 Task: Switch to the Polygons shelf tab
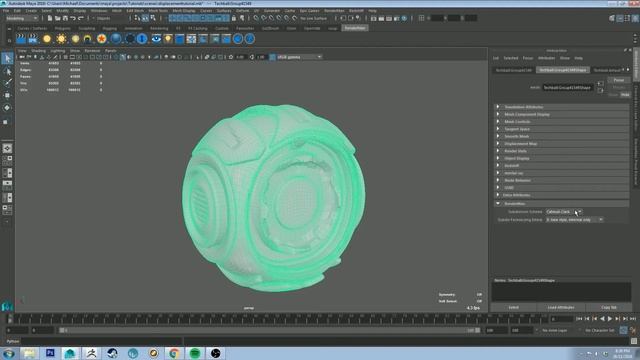62,28
